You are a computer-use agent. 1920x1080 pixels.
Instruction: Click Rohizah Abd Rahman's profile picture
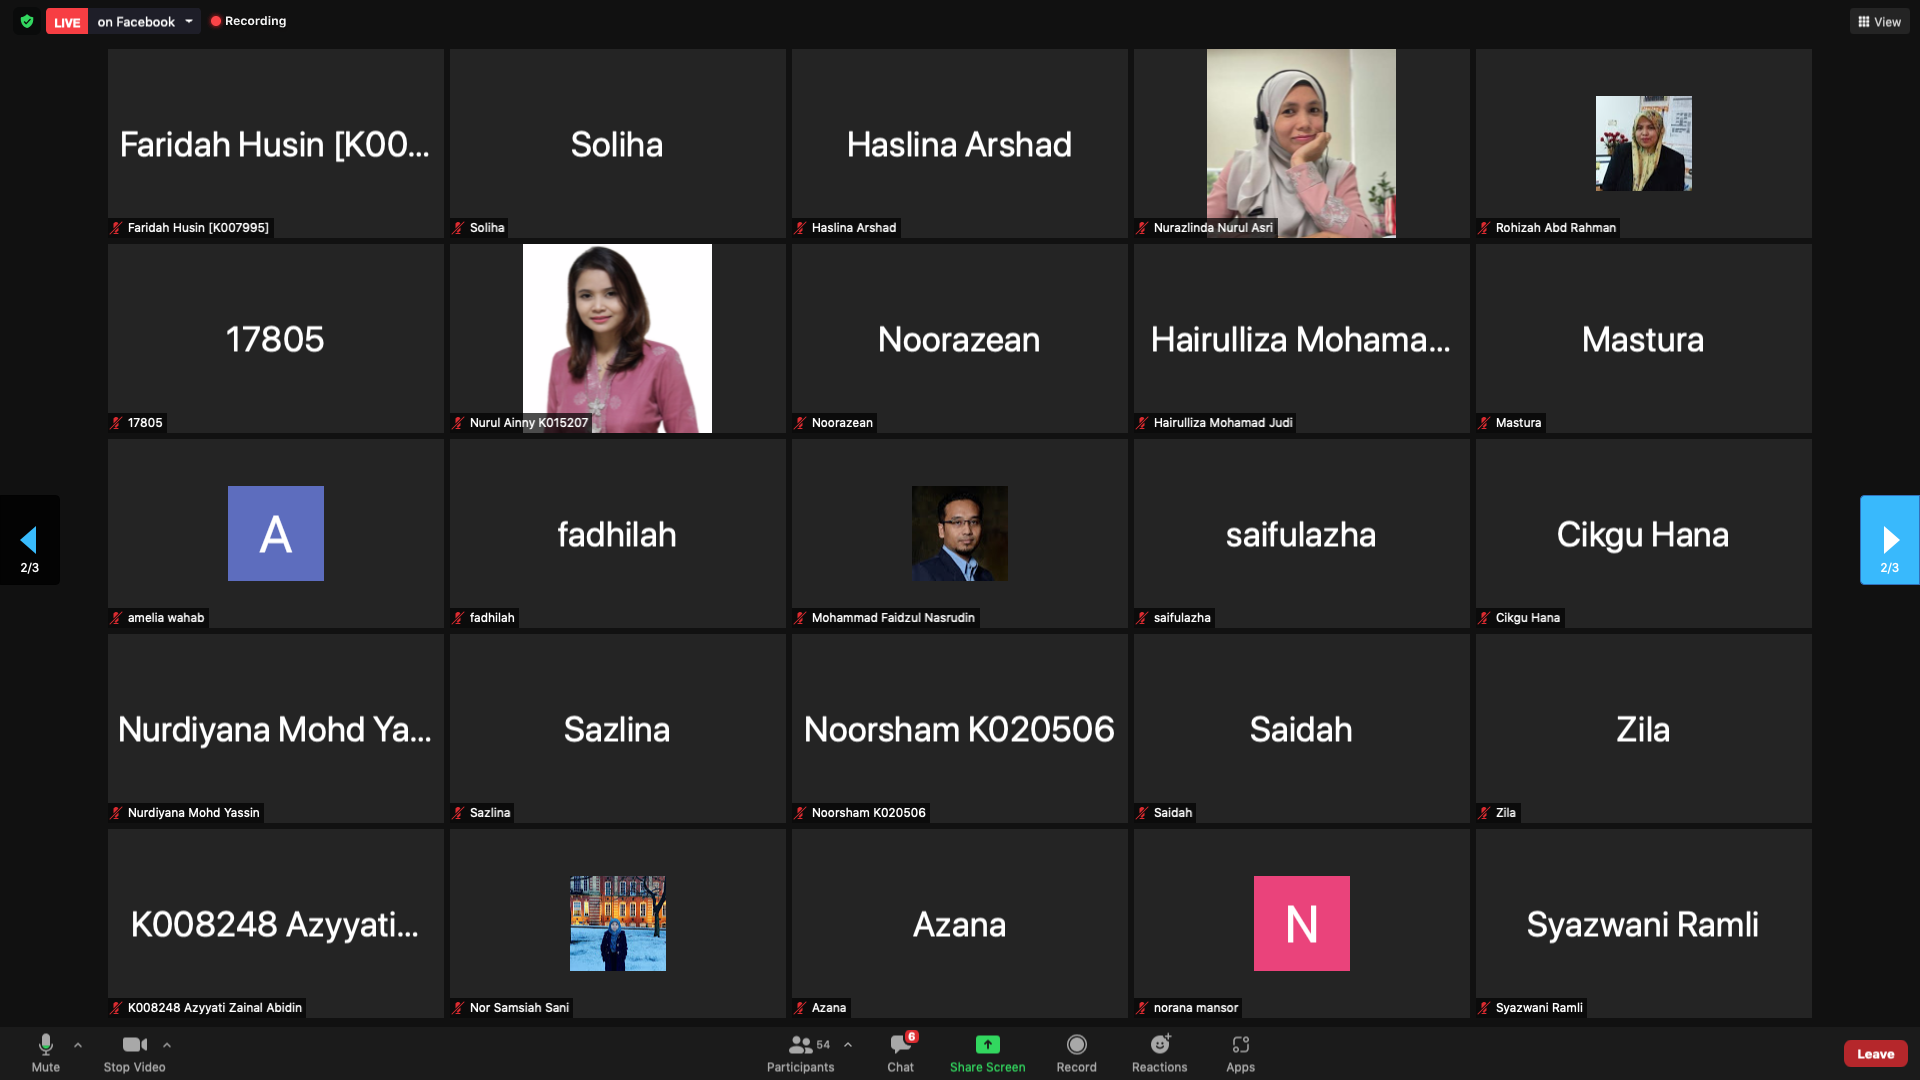pyautogui.click(x=1643, y=143)
